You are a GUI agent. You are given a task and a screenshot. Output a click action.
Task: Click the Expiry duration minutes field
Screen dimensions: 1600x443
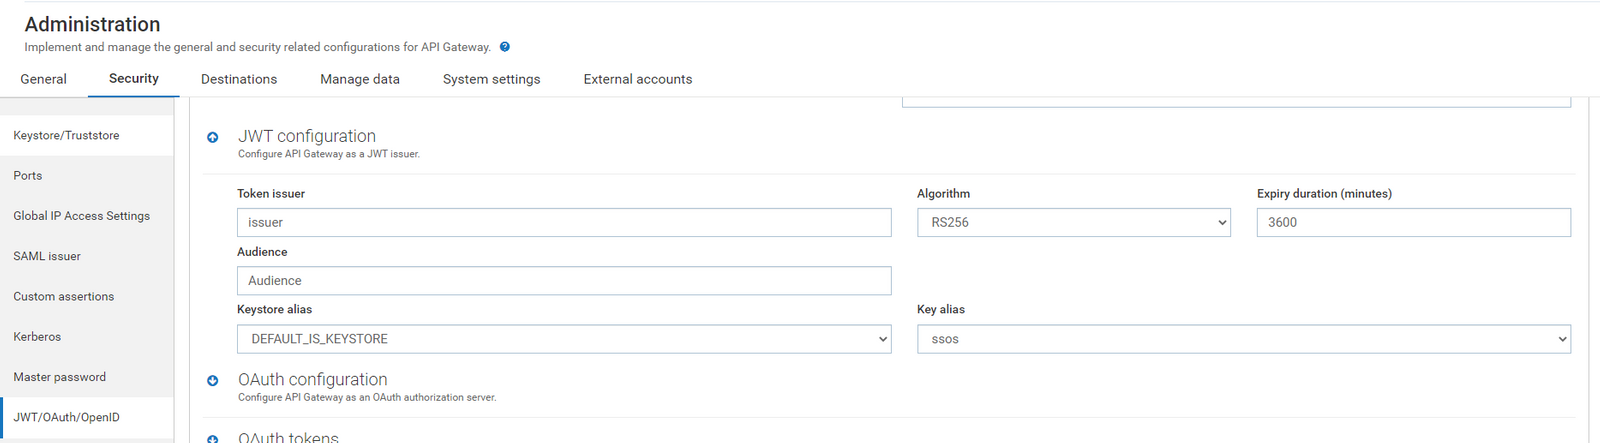pyautogui.click(x=1413, y=223)
